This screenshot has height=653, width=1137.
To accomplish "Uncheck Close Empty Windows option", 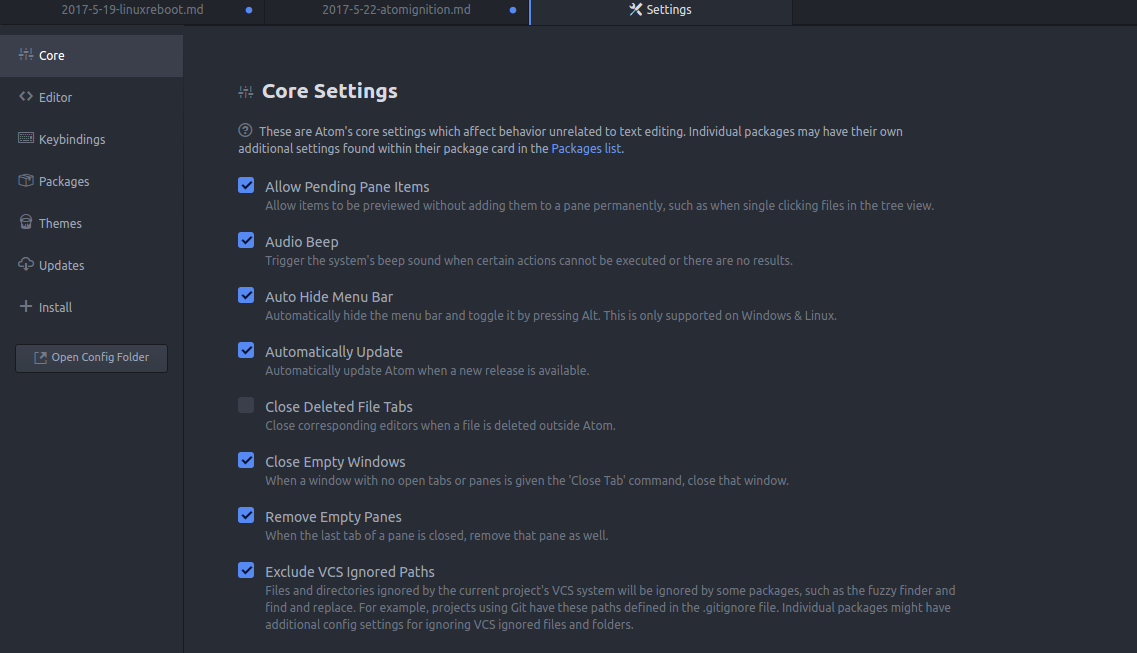I will coord(247,460).
